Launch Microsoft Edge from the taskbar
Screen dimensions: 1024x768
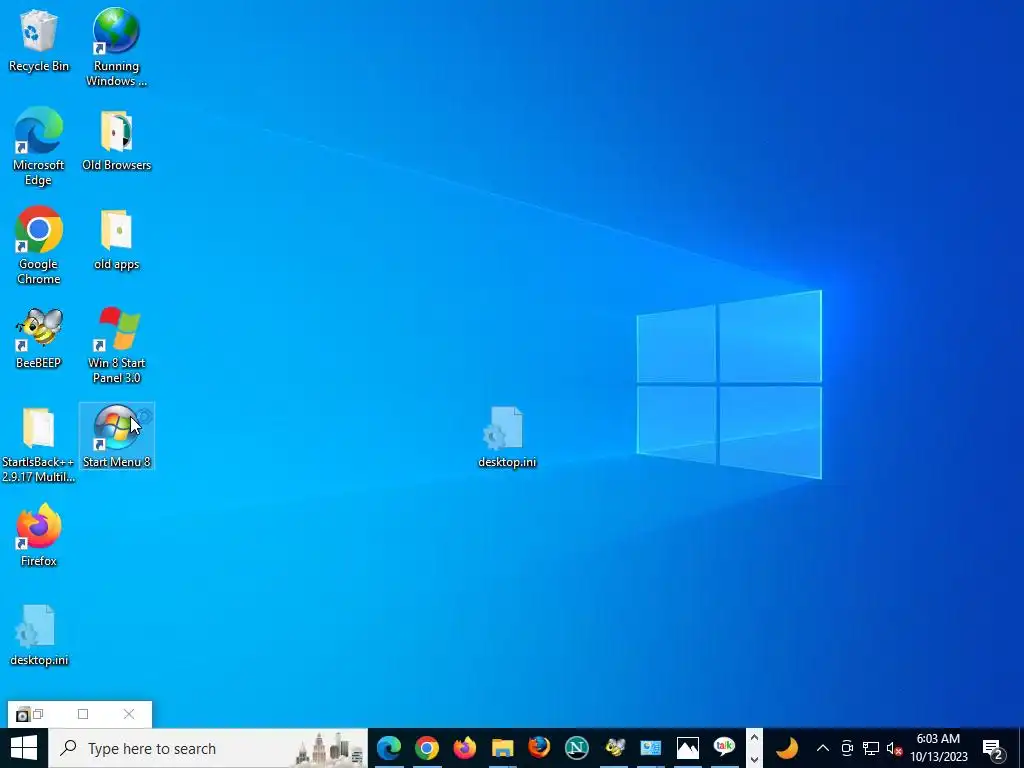pyautogui.click(x=389, y=748)
